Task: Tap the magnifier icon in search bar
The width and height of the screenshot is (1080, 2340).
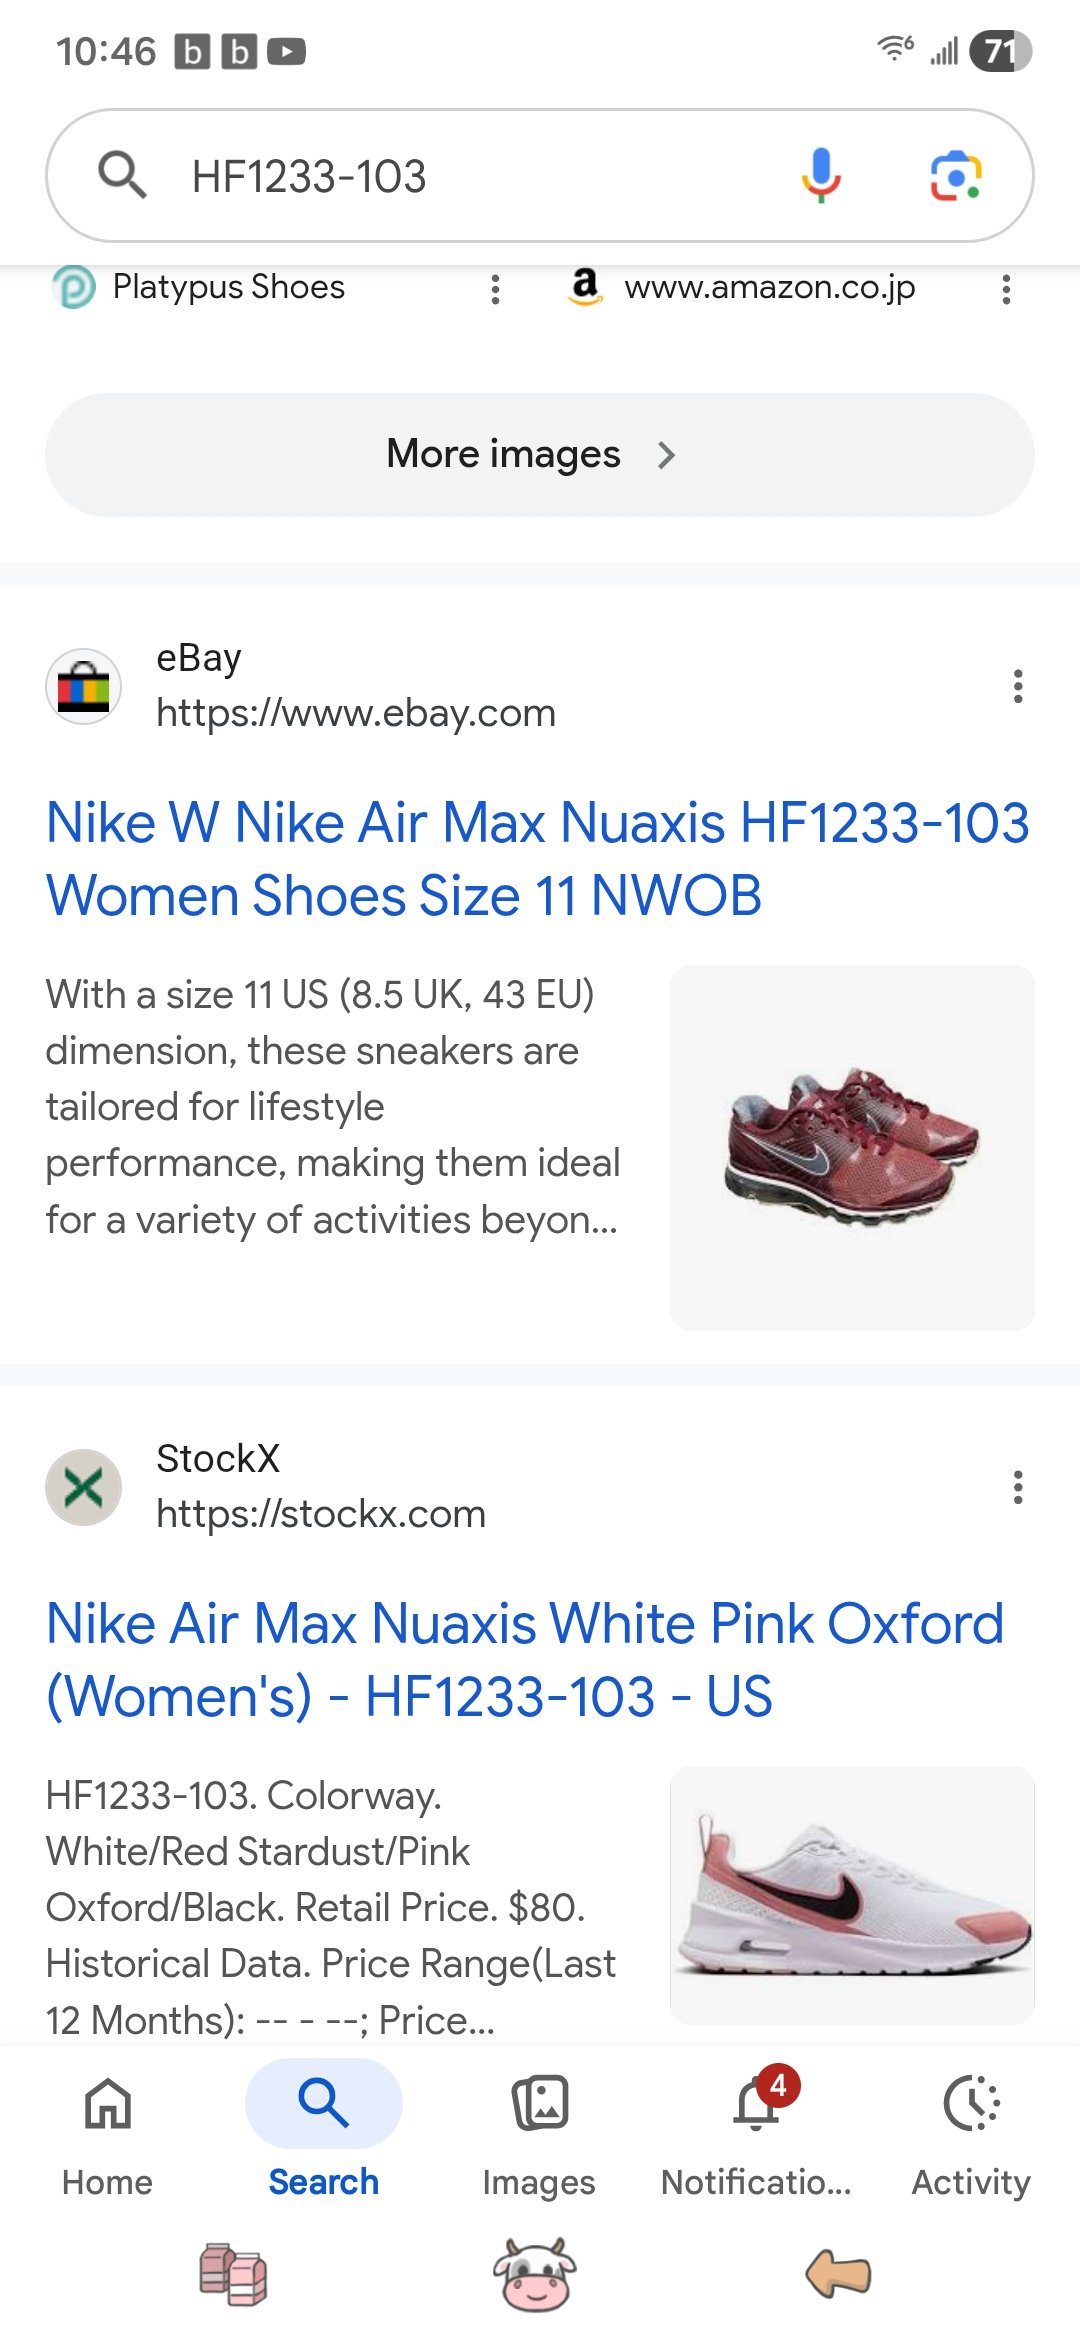Action: (x=122, y=175)
